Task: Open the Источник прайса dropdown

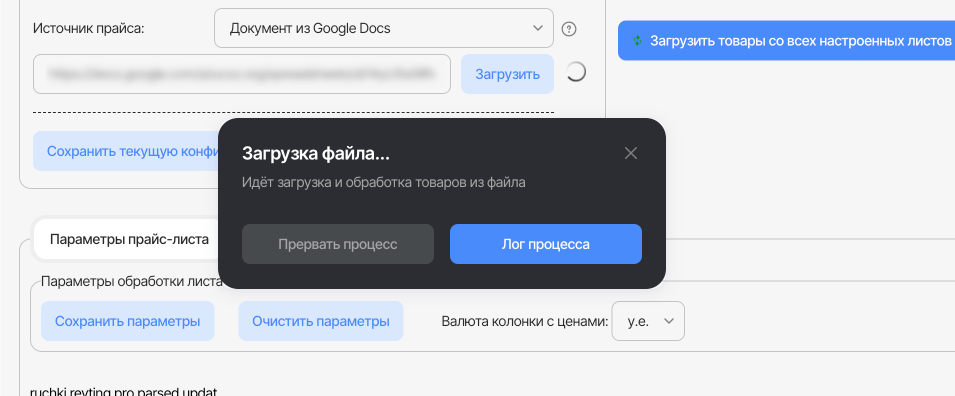Action: [384, 28]
